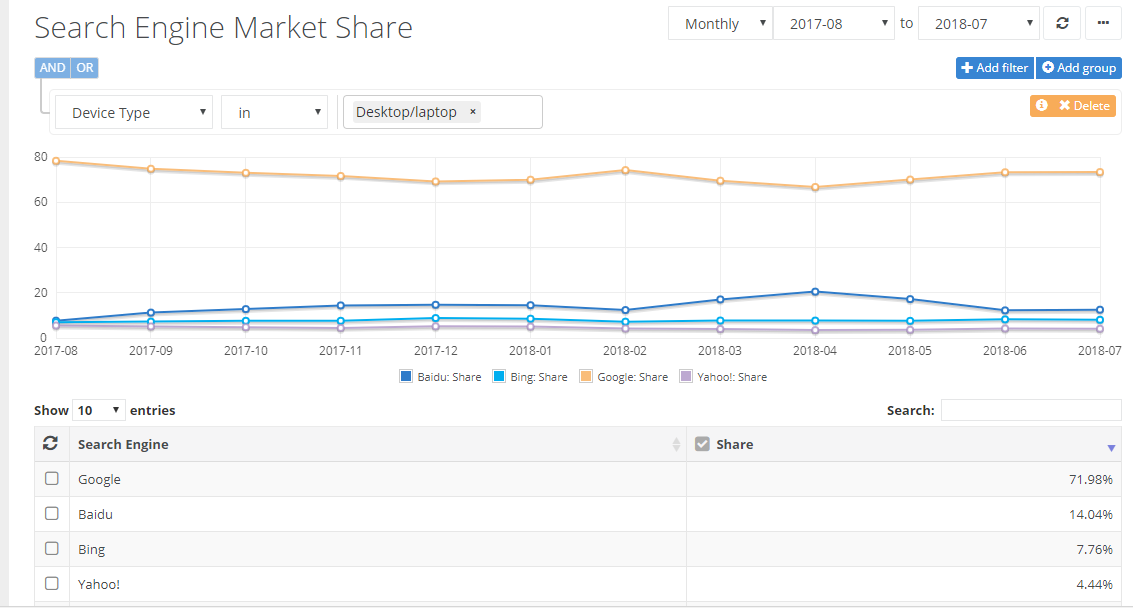Tick the Baidu row checkbox
Image resolution: width=1133 pixels, height=608 pixels.
coord(51,513)
